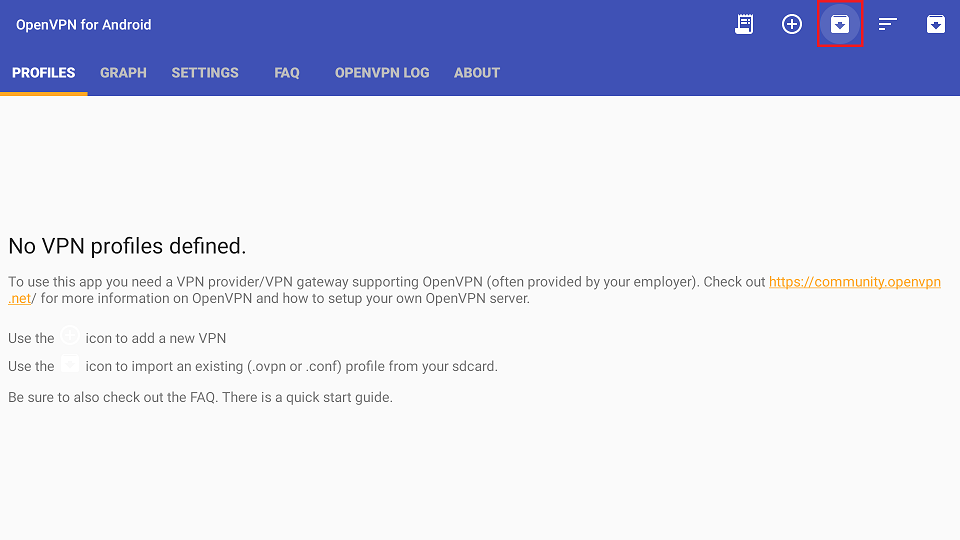Click the OpenVPN for Android title

[83, 24]
